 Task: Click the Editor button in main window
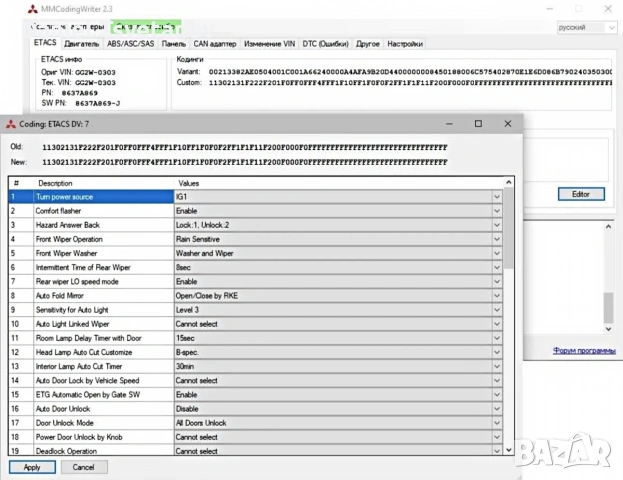click(581, 194)
